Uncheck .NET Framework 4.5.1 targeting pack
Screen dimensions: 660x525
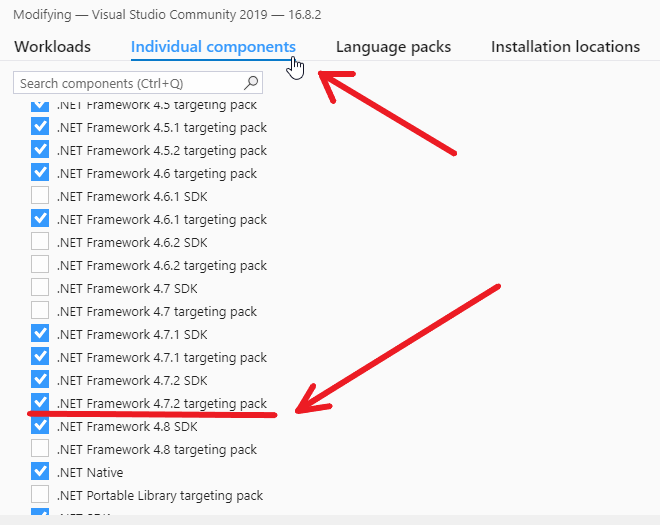click(40, 127)
